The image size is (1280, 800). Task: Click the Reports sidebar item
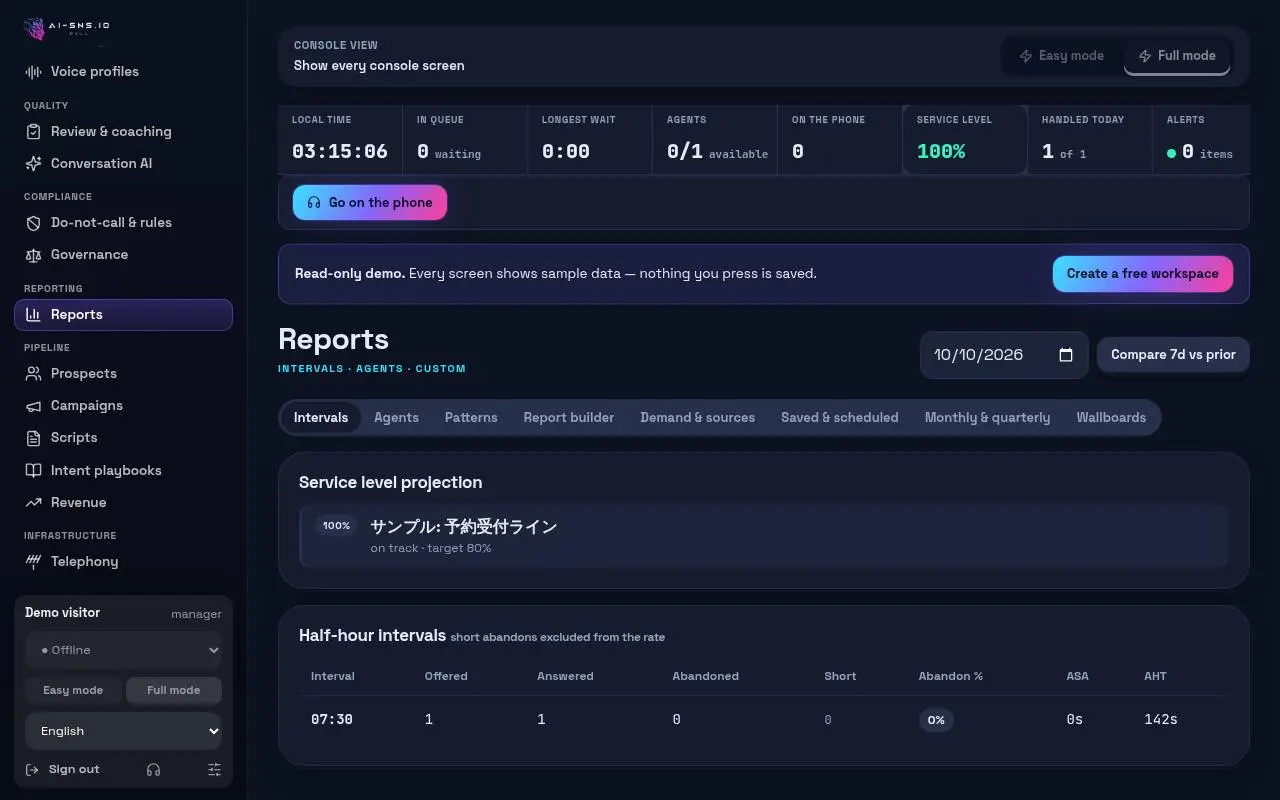123,315
